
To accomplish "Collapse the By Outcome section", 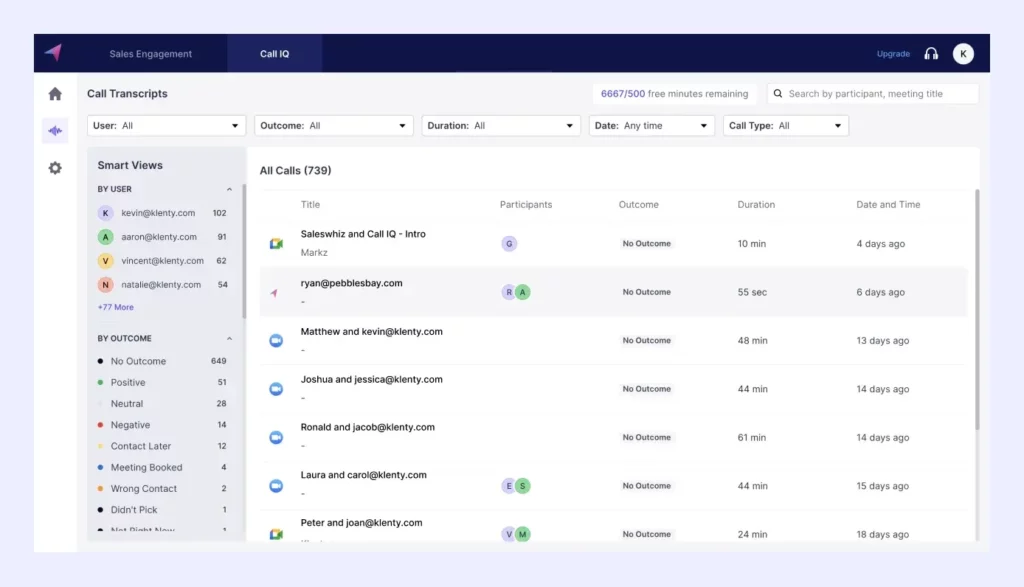I will point(229,339).
